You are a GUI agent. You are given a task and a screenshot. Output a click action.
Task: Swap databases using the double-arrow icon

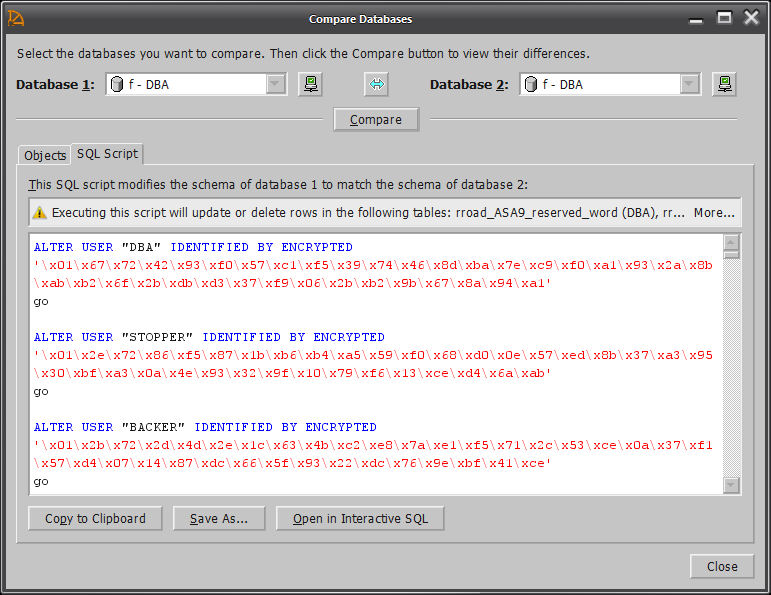point(377,84)
